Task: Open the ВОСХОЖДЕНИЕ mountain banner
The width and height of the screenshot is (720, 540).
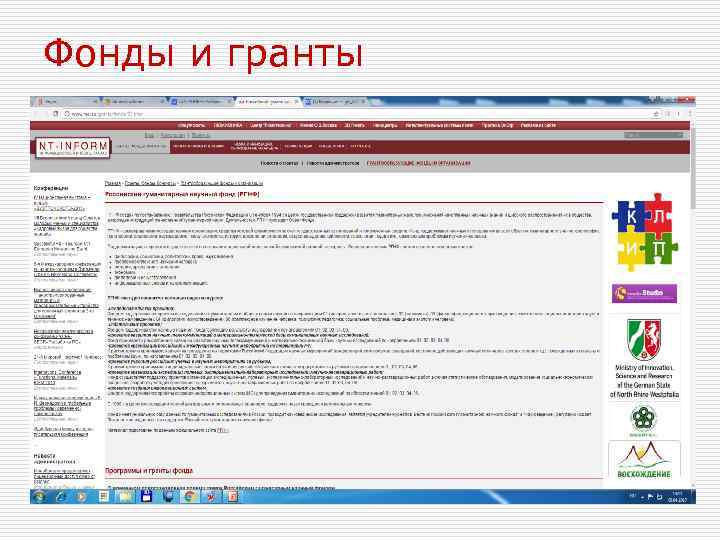Action: [644, 461]
